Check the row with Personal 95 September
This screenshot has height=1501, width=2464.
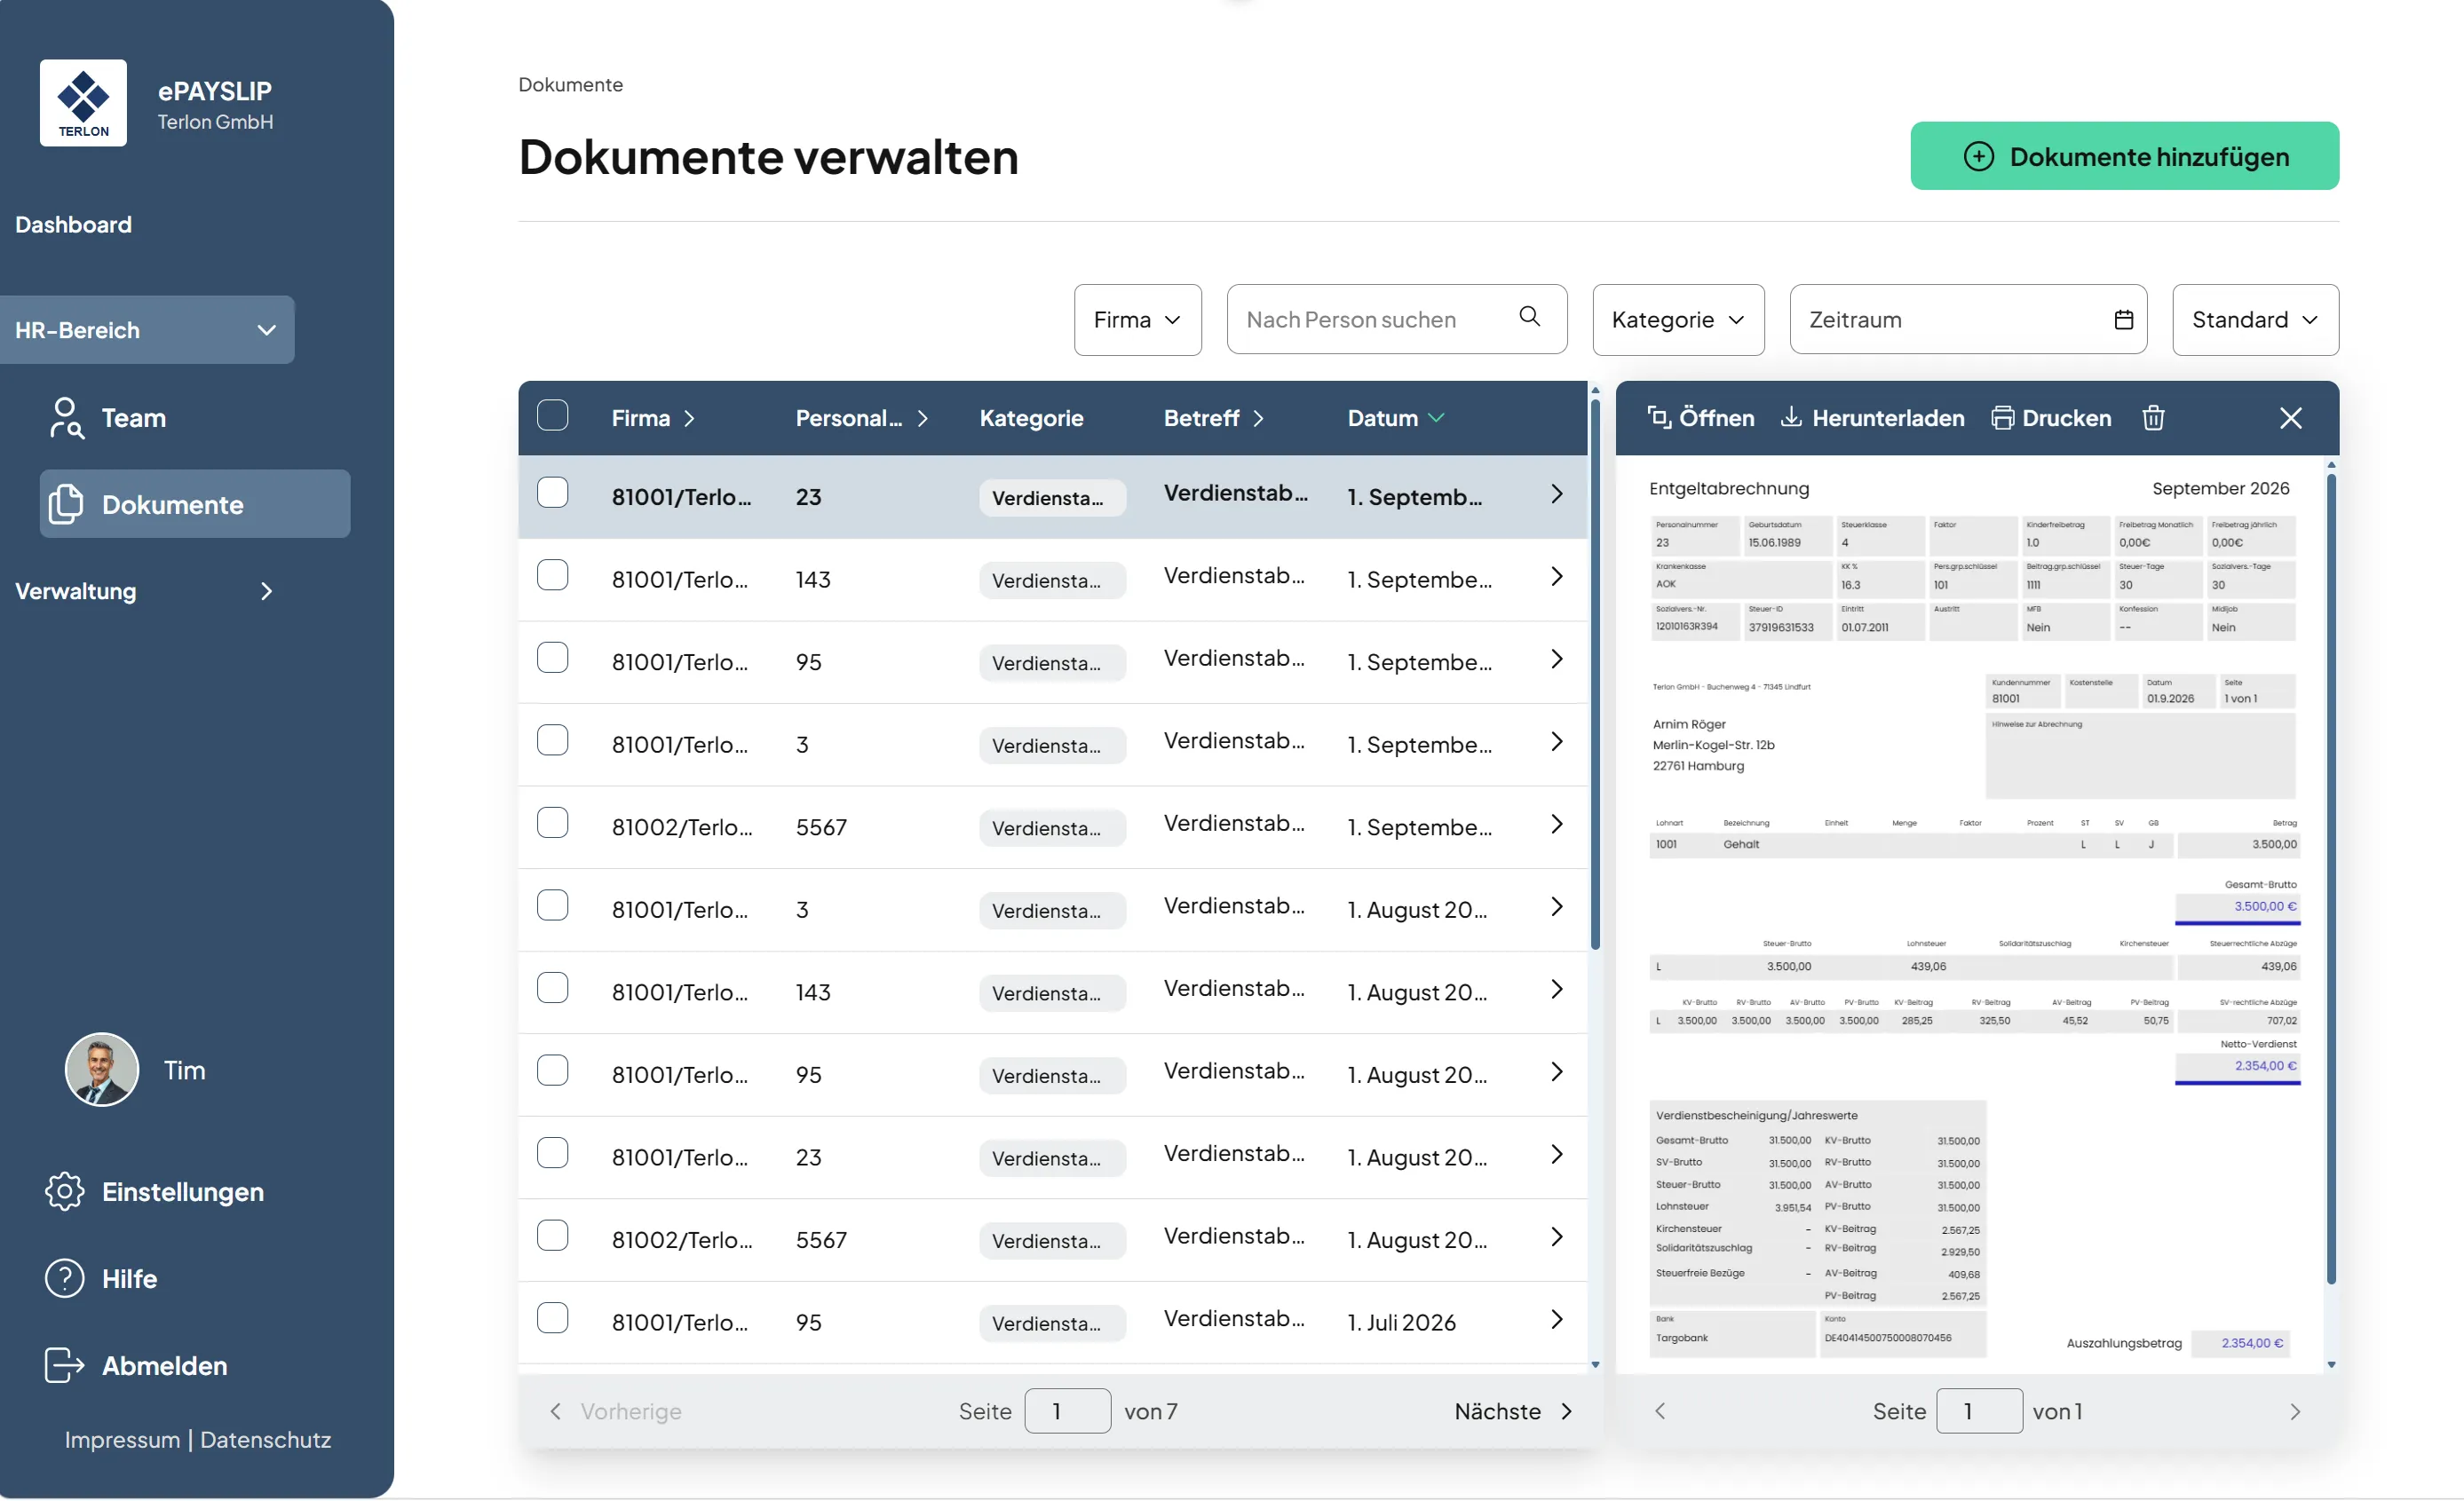pos(552,658)
